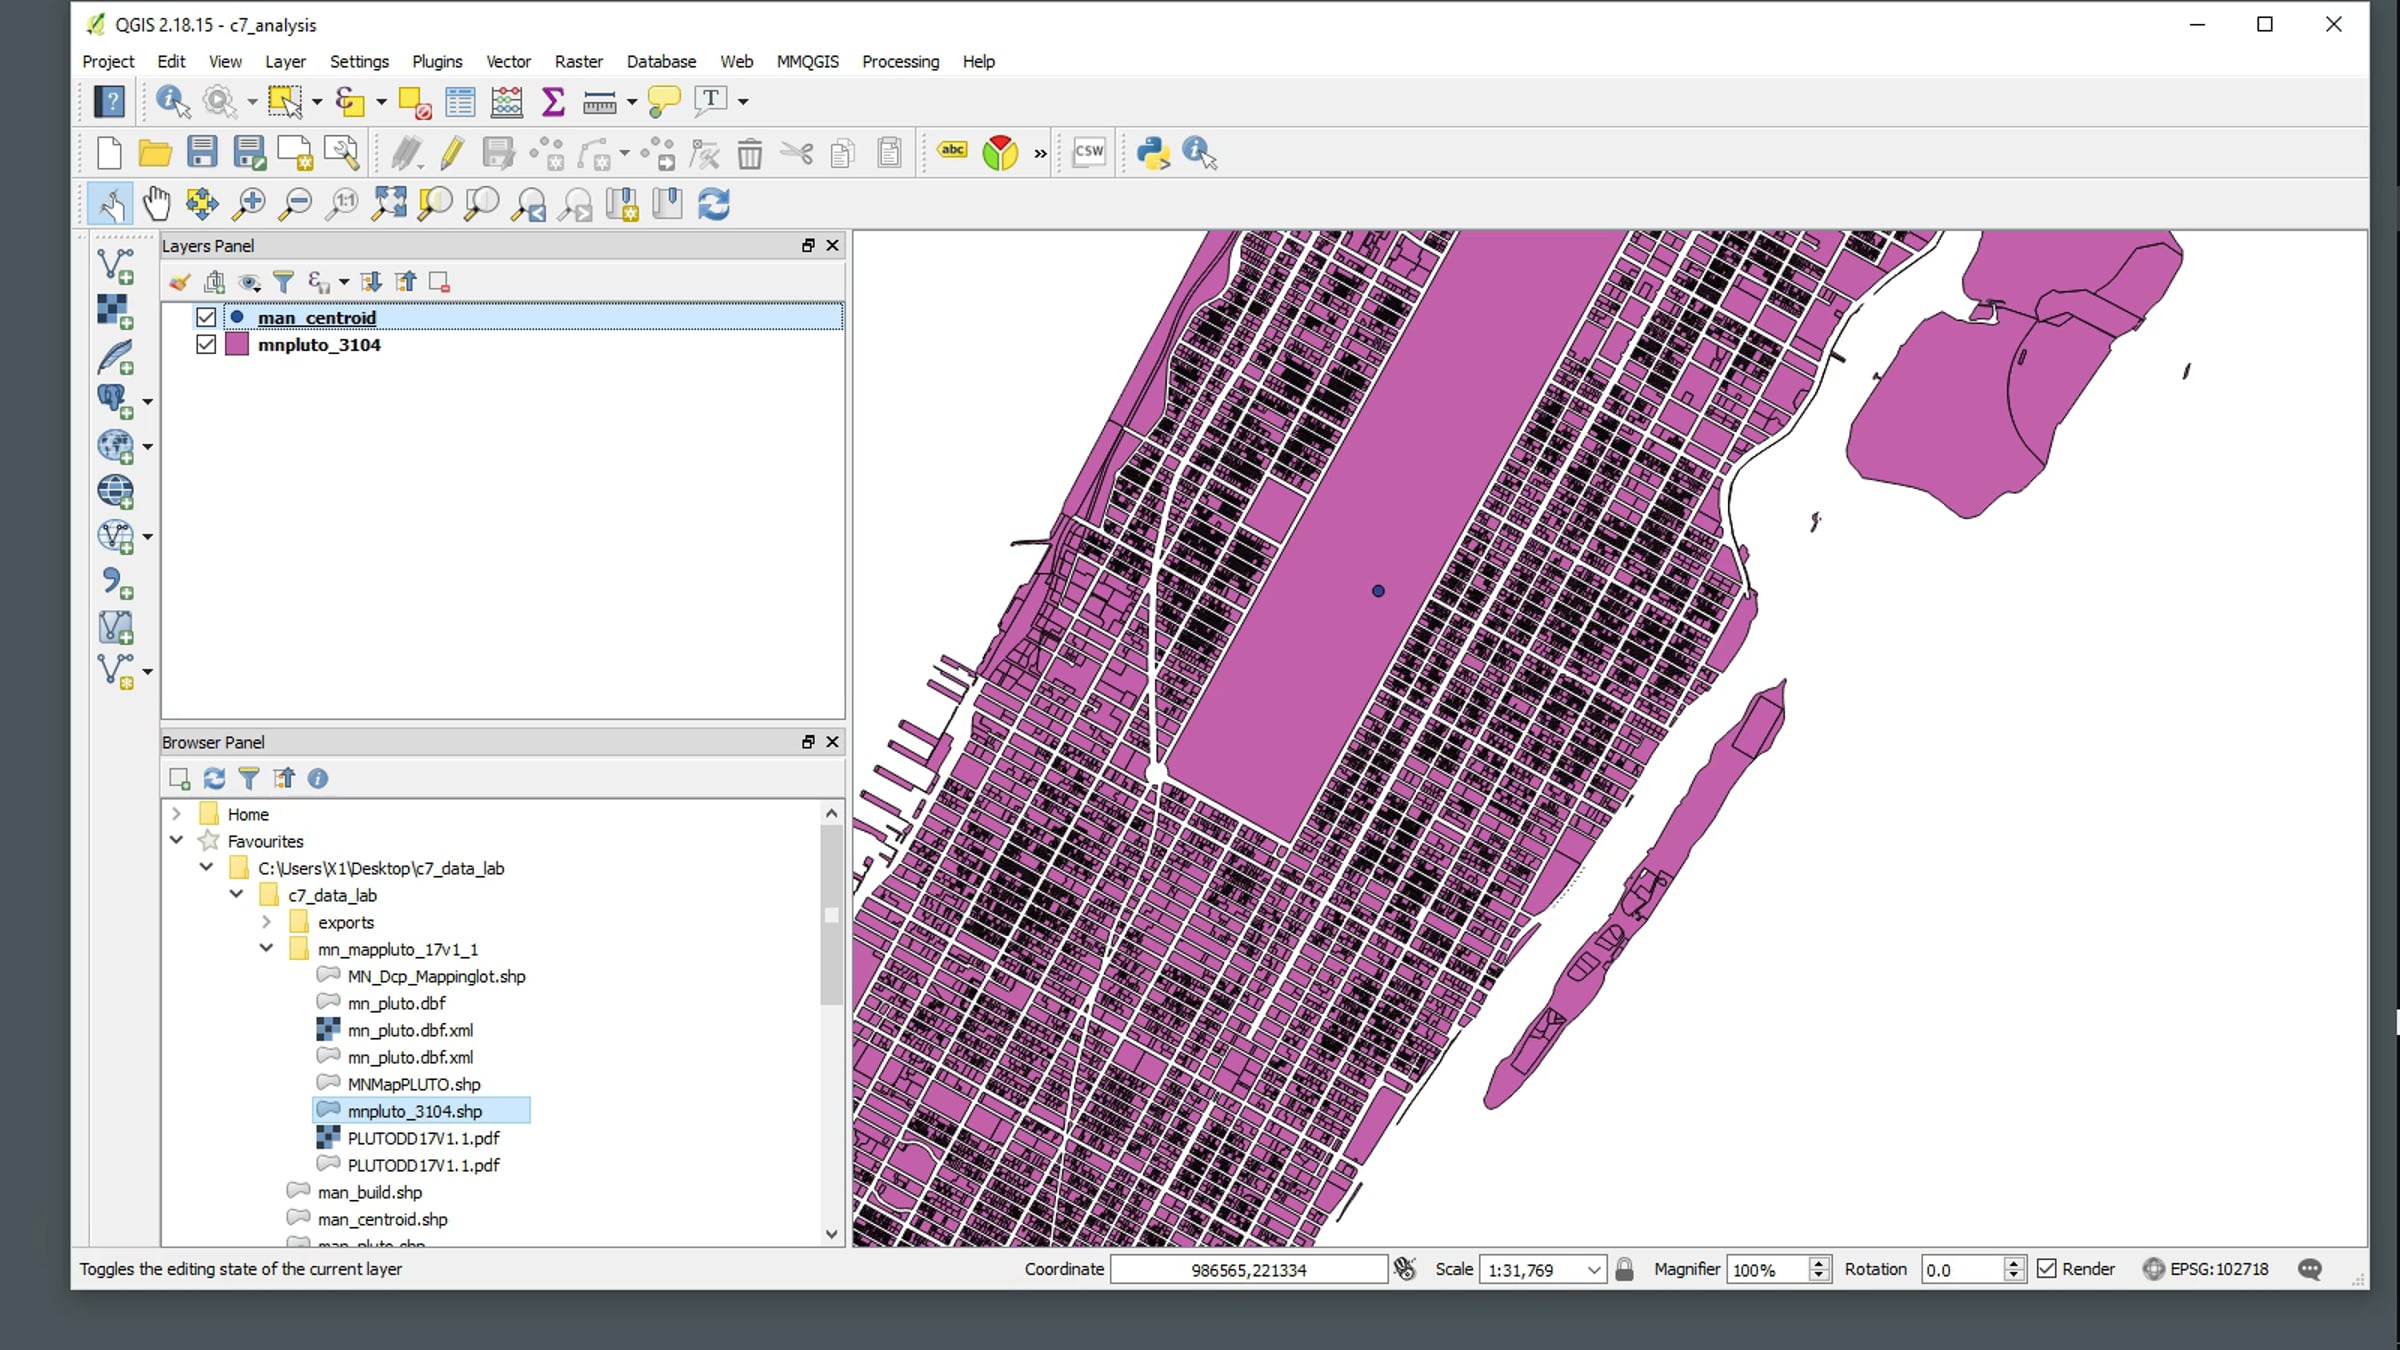
Task: Click the Coordinate input field
Action: [x=1248, y=1270]
